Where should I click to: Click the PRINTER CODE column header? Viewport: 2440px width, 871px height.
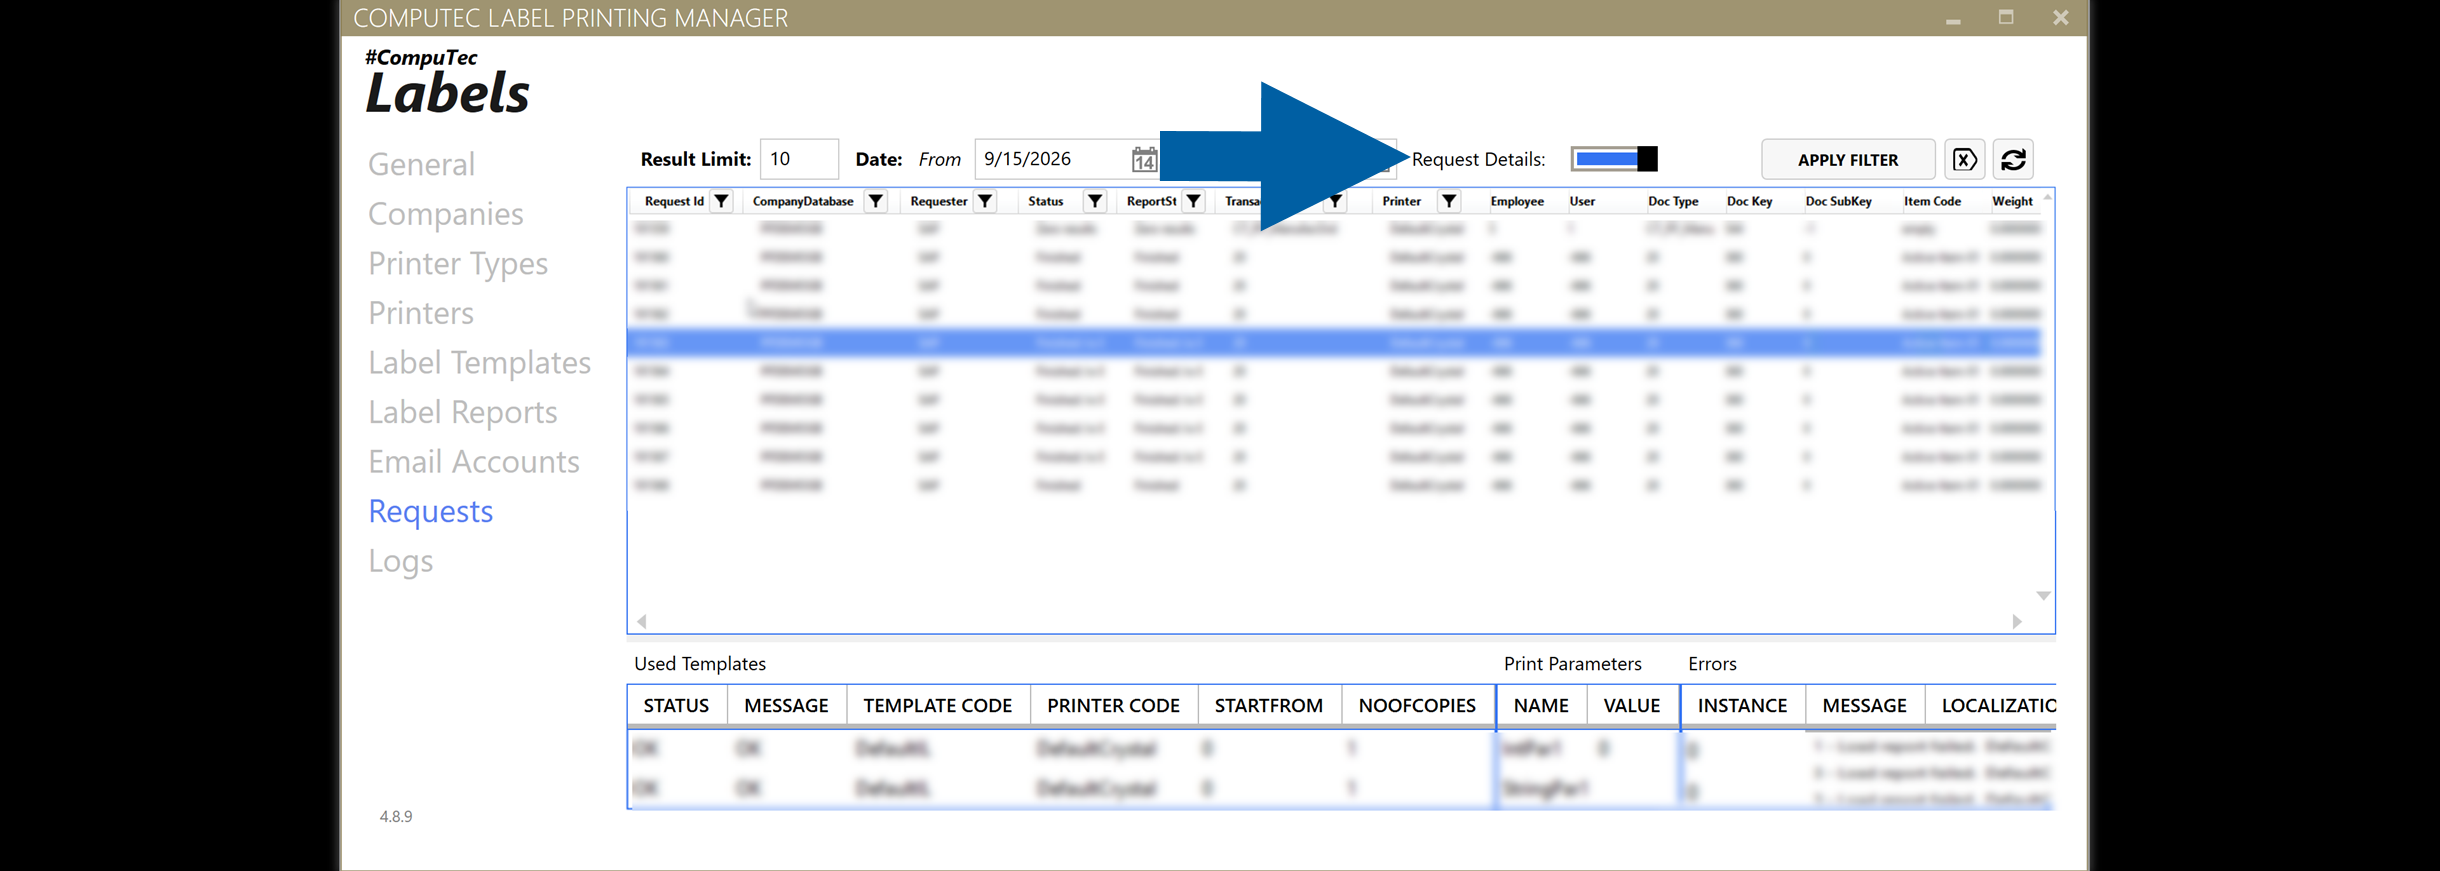(1113, 706)
